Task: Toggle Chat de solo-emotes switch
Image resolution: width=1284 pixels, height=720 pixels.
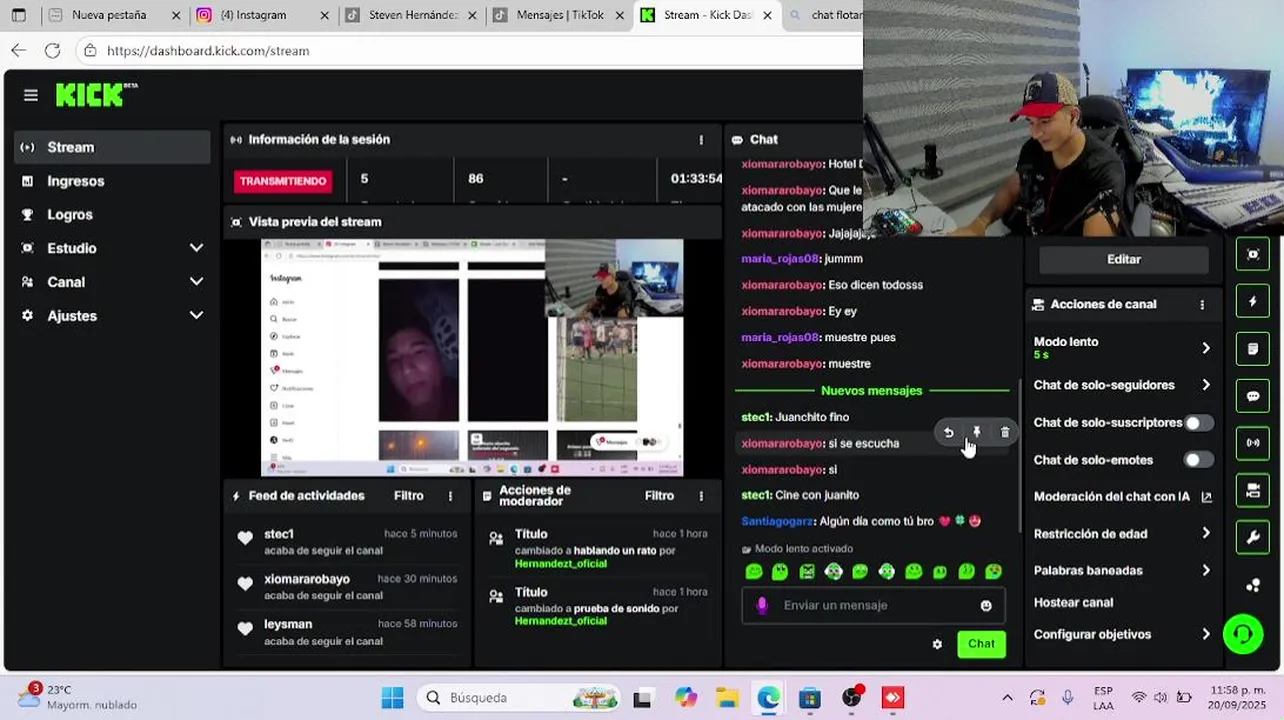Action: [x=1198, y=460]
